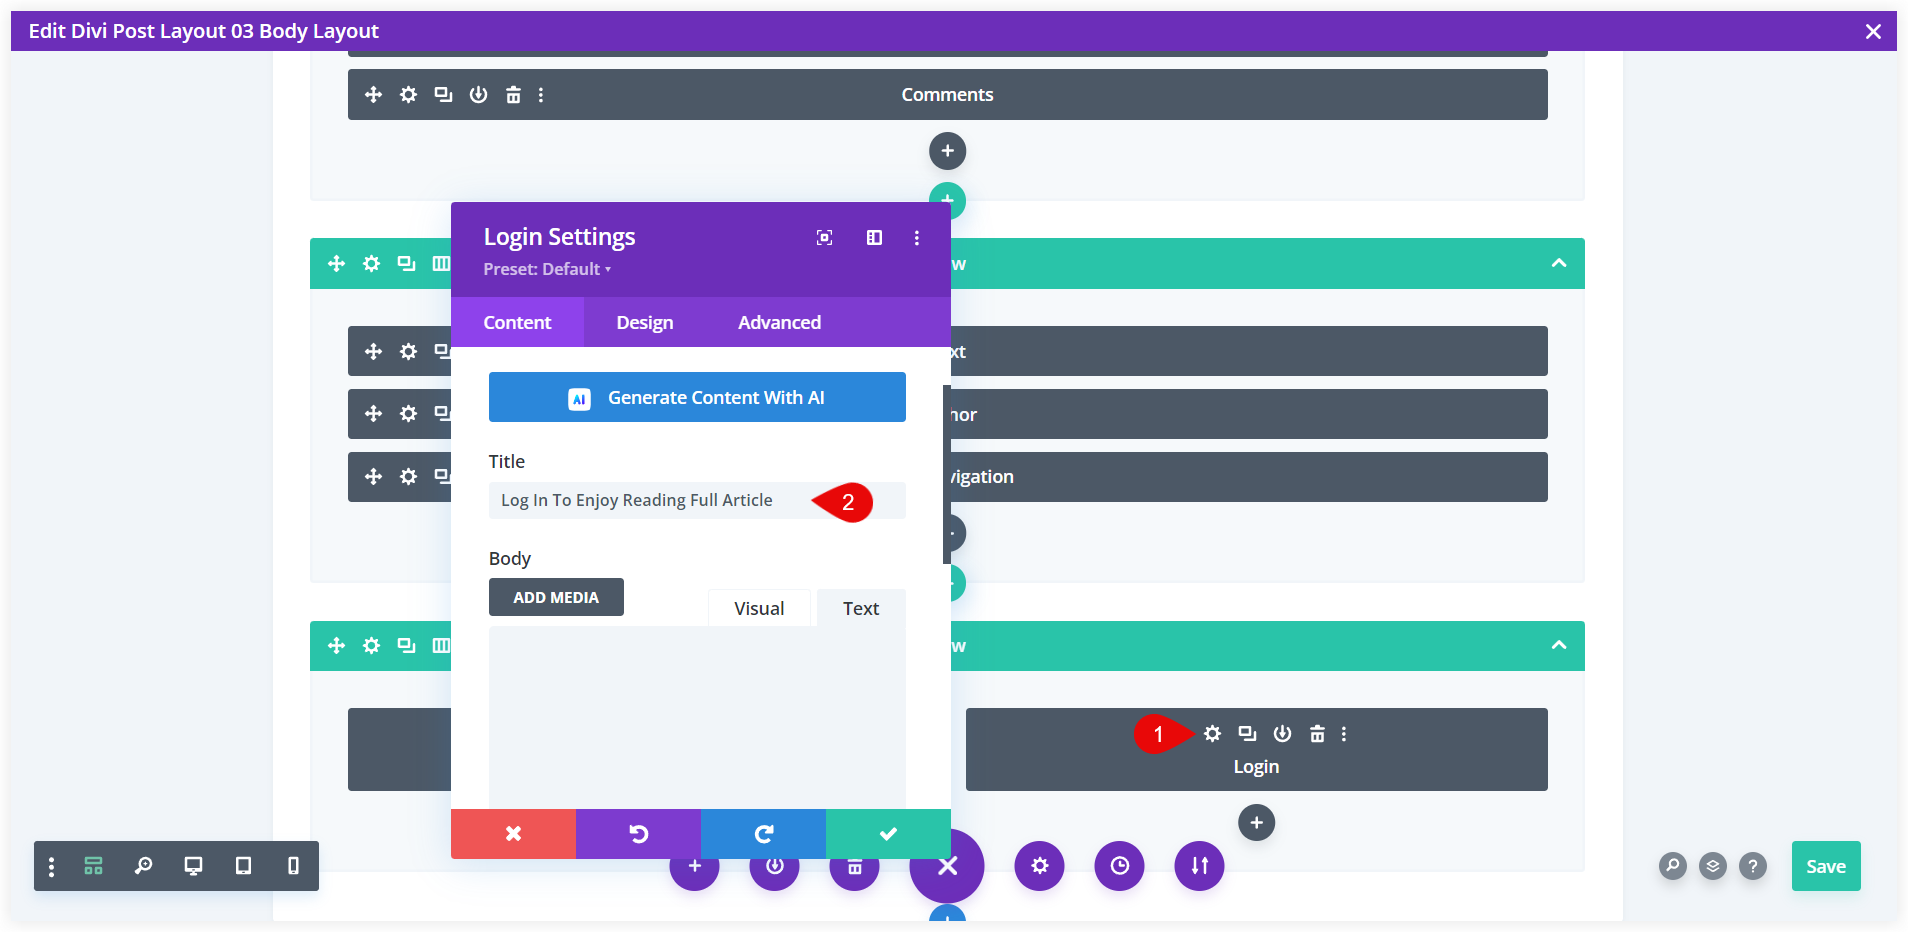This screenshot has height=933, width=1909.
Task: Switch to Design tab
Action: pyautogui.click(x=645, y=322)
